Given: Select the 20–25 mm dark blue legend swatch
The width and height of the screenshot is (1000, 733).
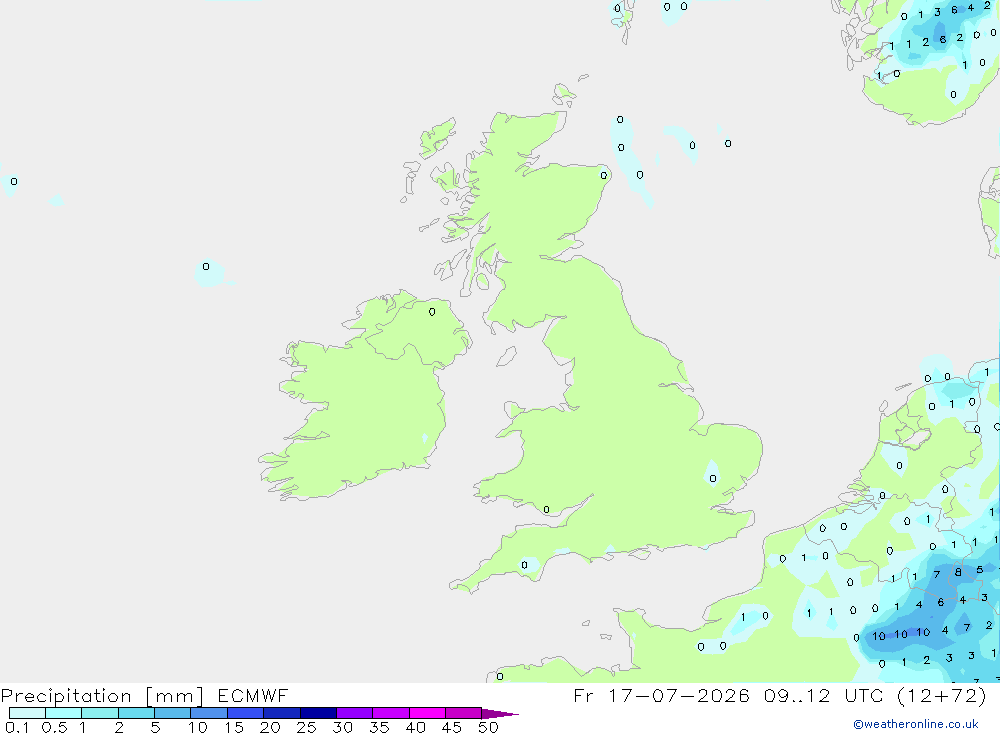Looking at the screenshot, I should pos(282,713).
